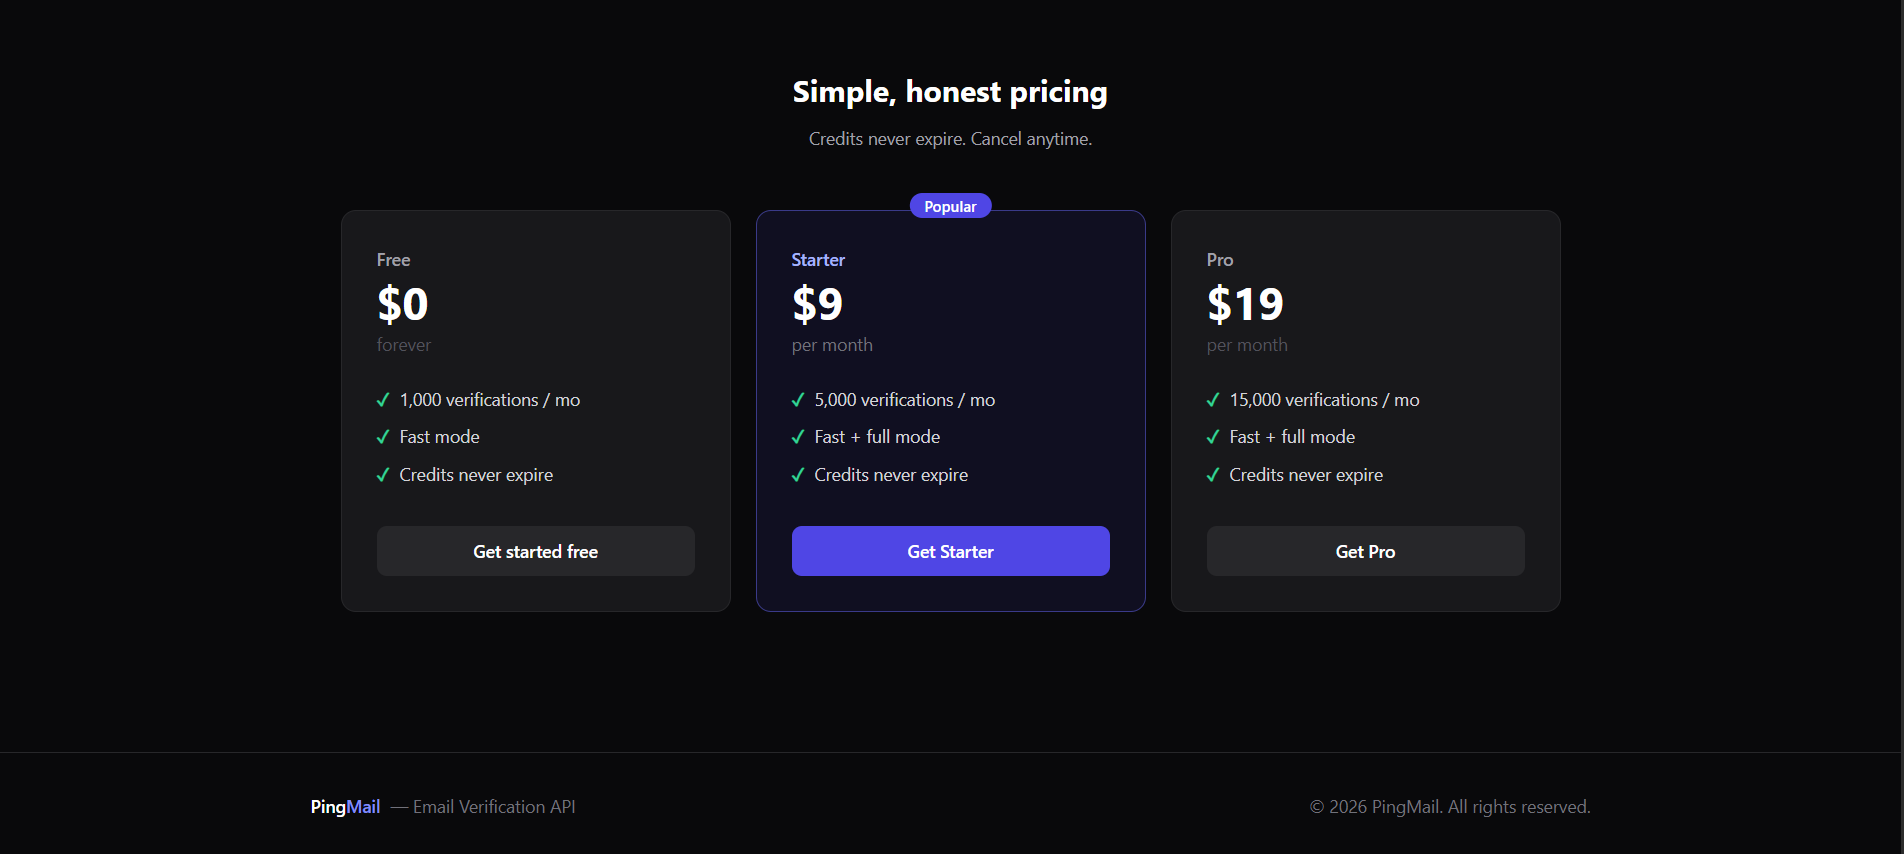Click the copyright 2026 PingMail footer text
The height and width of the screenshot is (854, 1904).
1450,807
